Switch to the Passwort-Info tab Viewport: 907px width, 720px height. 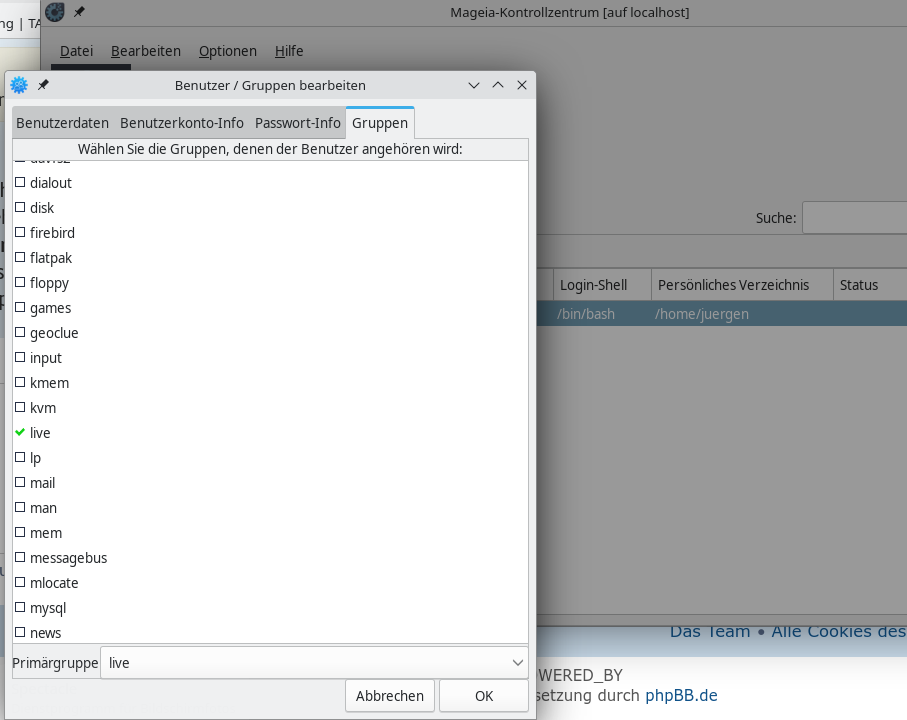point(297,123)
